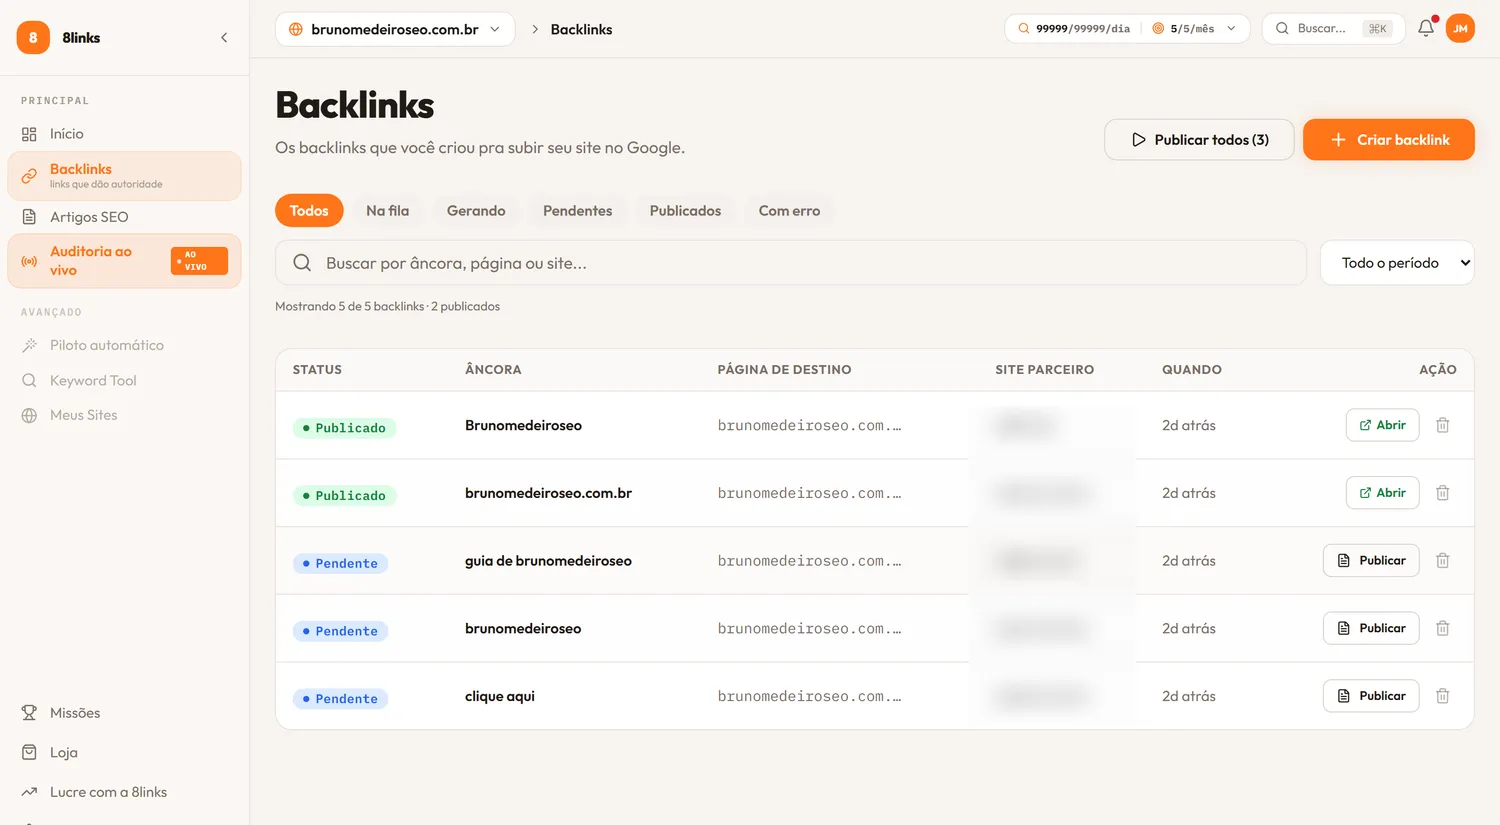Open the brunomedeiroseo.com.br backlink with Abrir
Image resolution: width=1500 pixels, height=825 pixels.
(x=1382, y=493)
